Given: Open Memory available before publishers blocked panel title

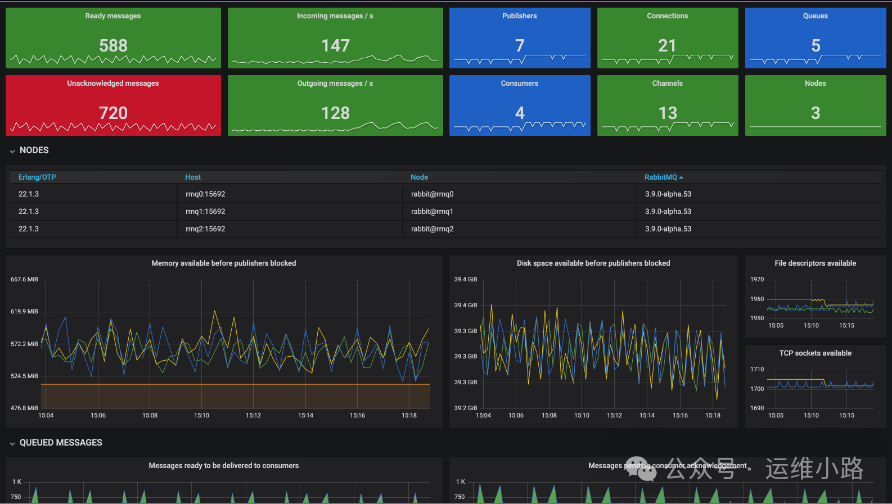Looking at the screenshot, I should coord(224,263).
